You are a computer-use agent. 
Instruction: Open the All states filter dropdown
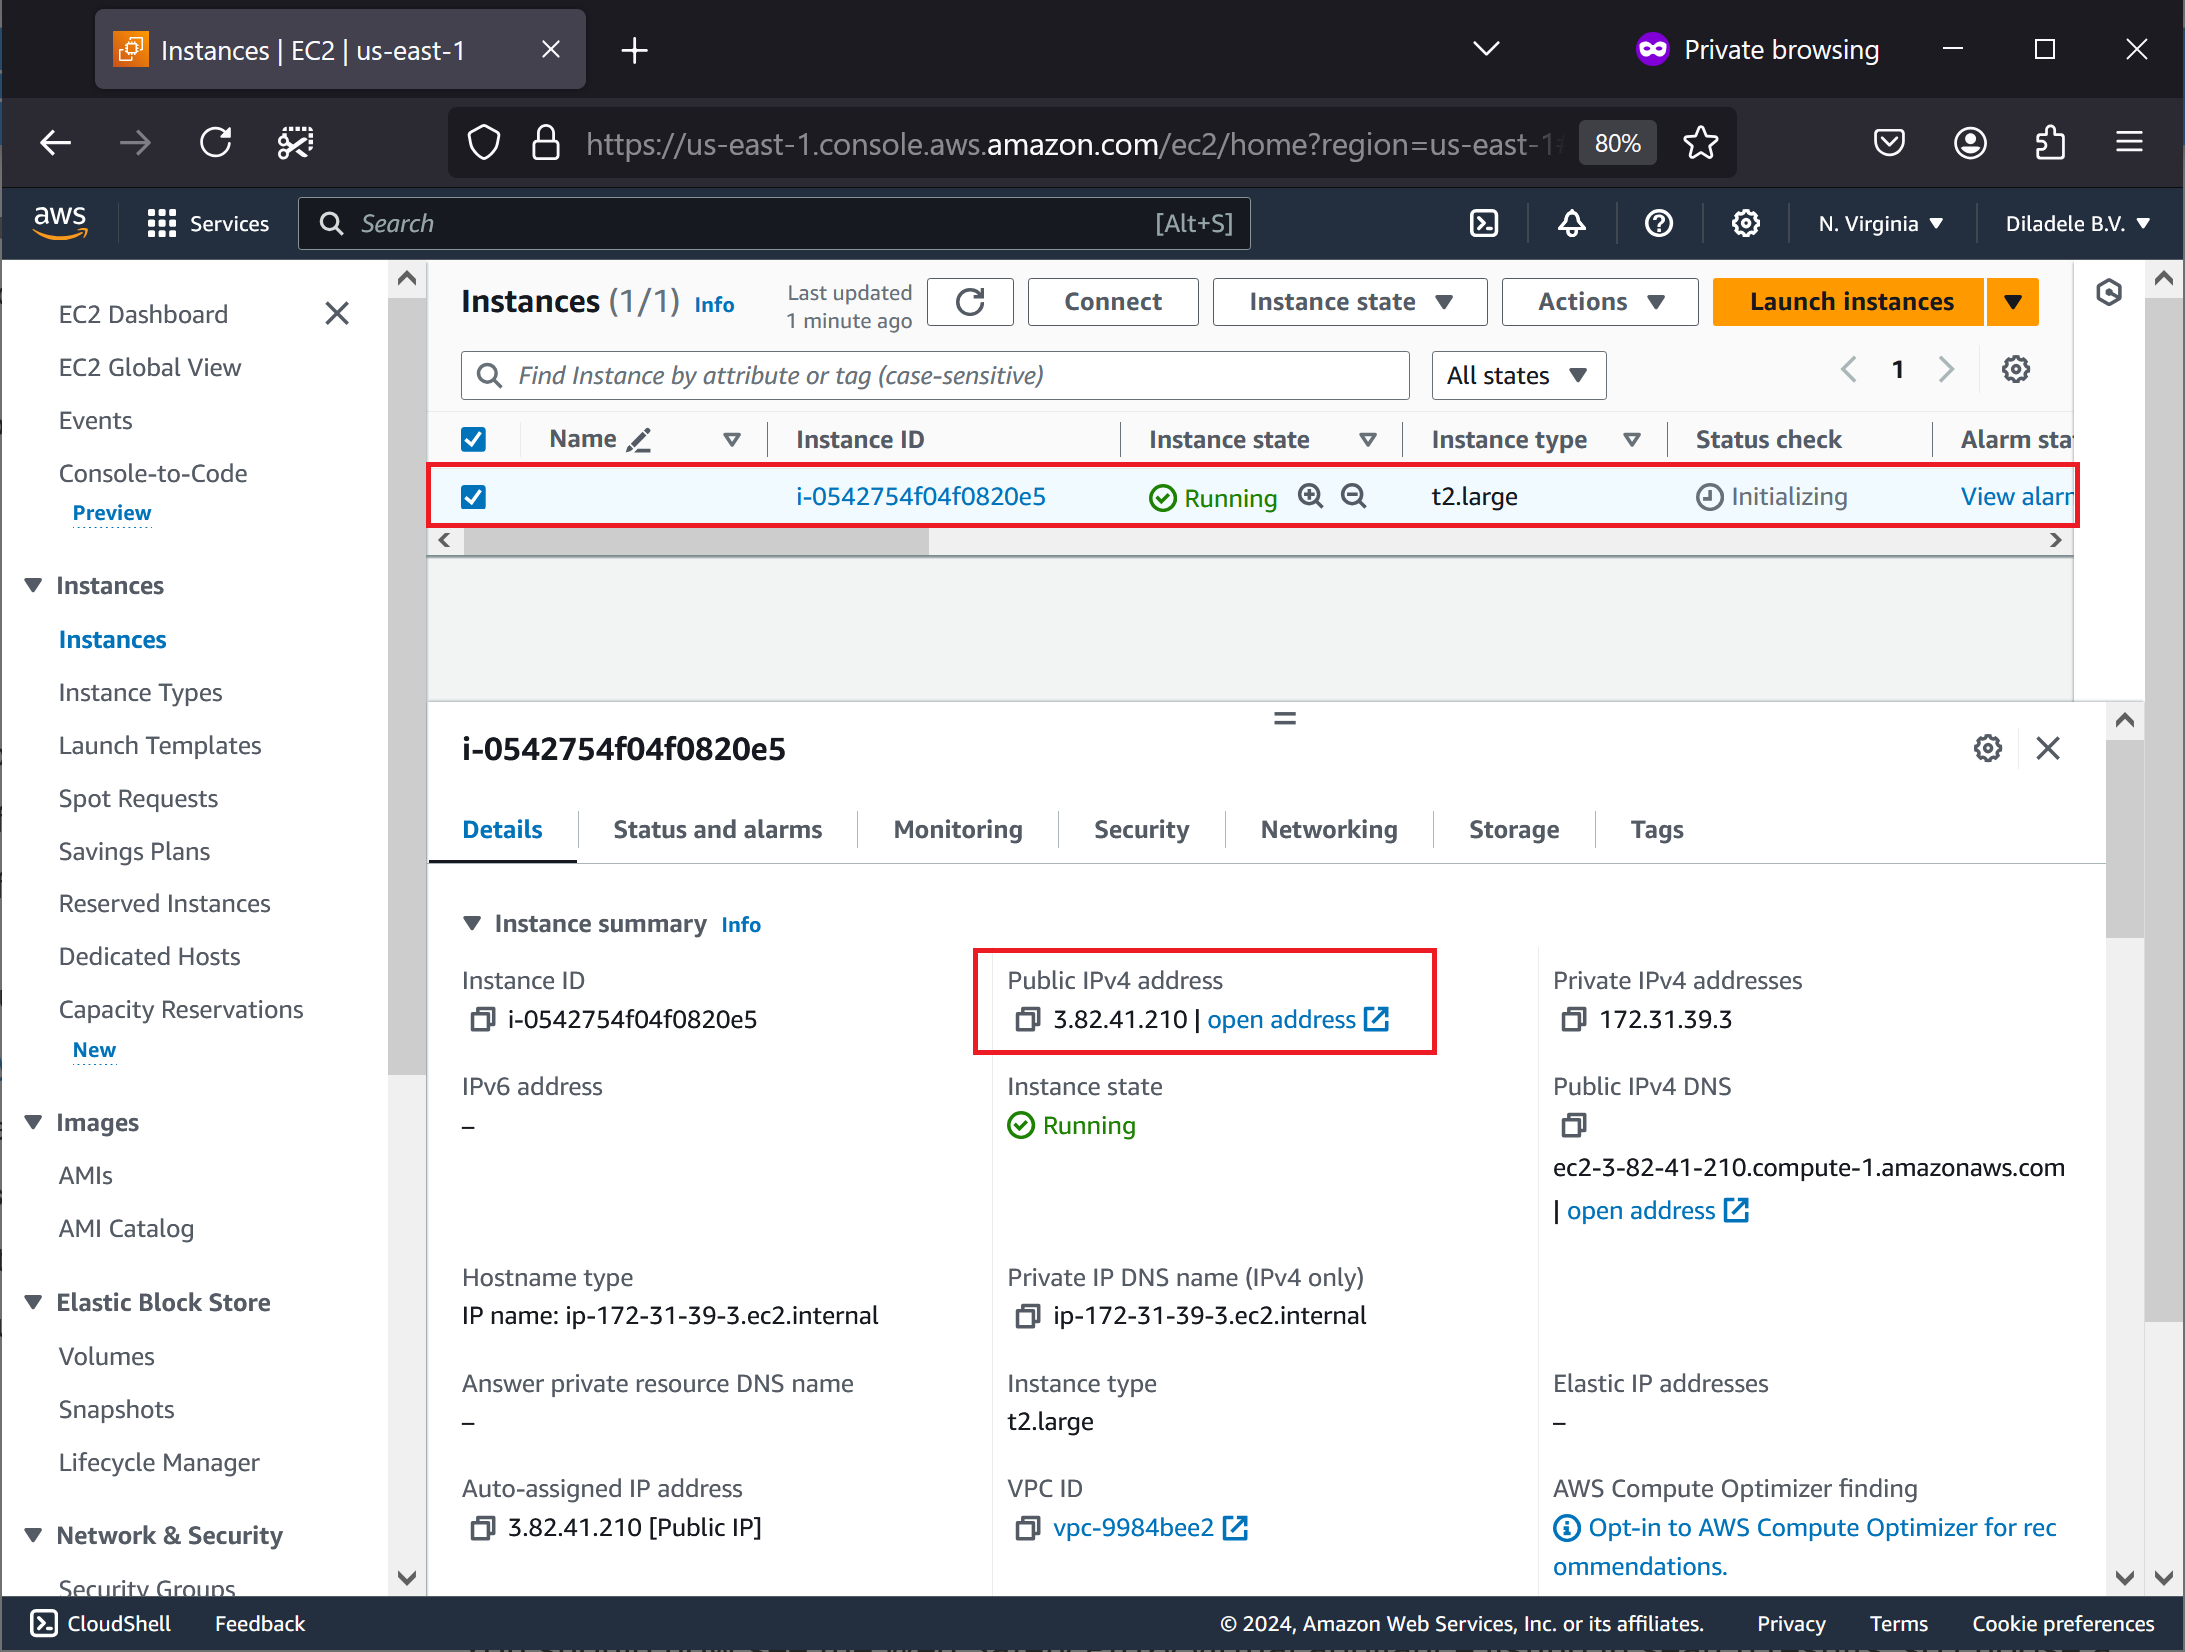pyautogui.click(x=1518, y=376)
